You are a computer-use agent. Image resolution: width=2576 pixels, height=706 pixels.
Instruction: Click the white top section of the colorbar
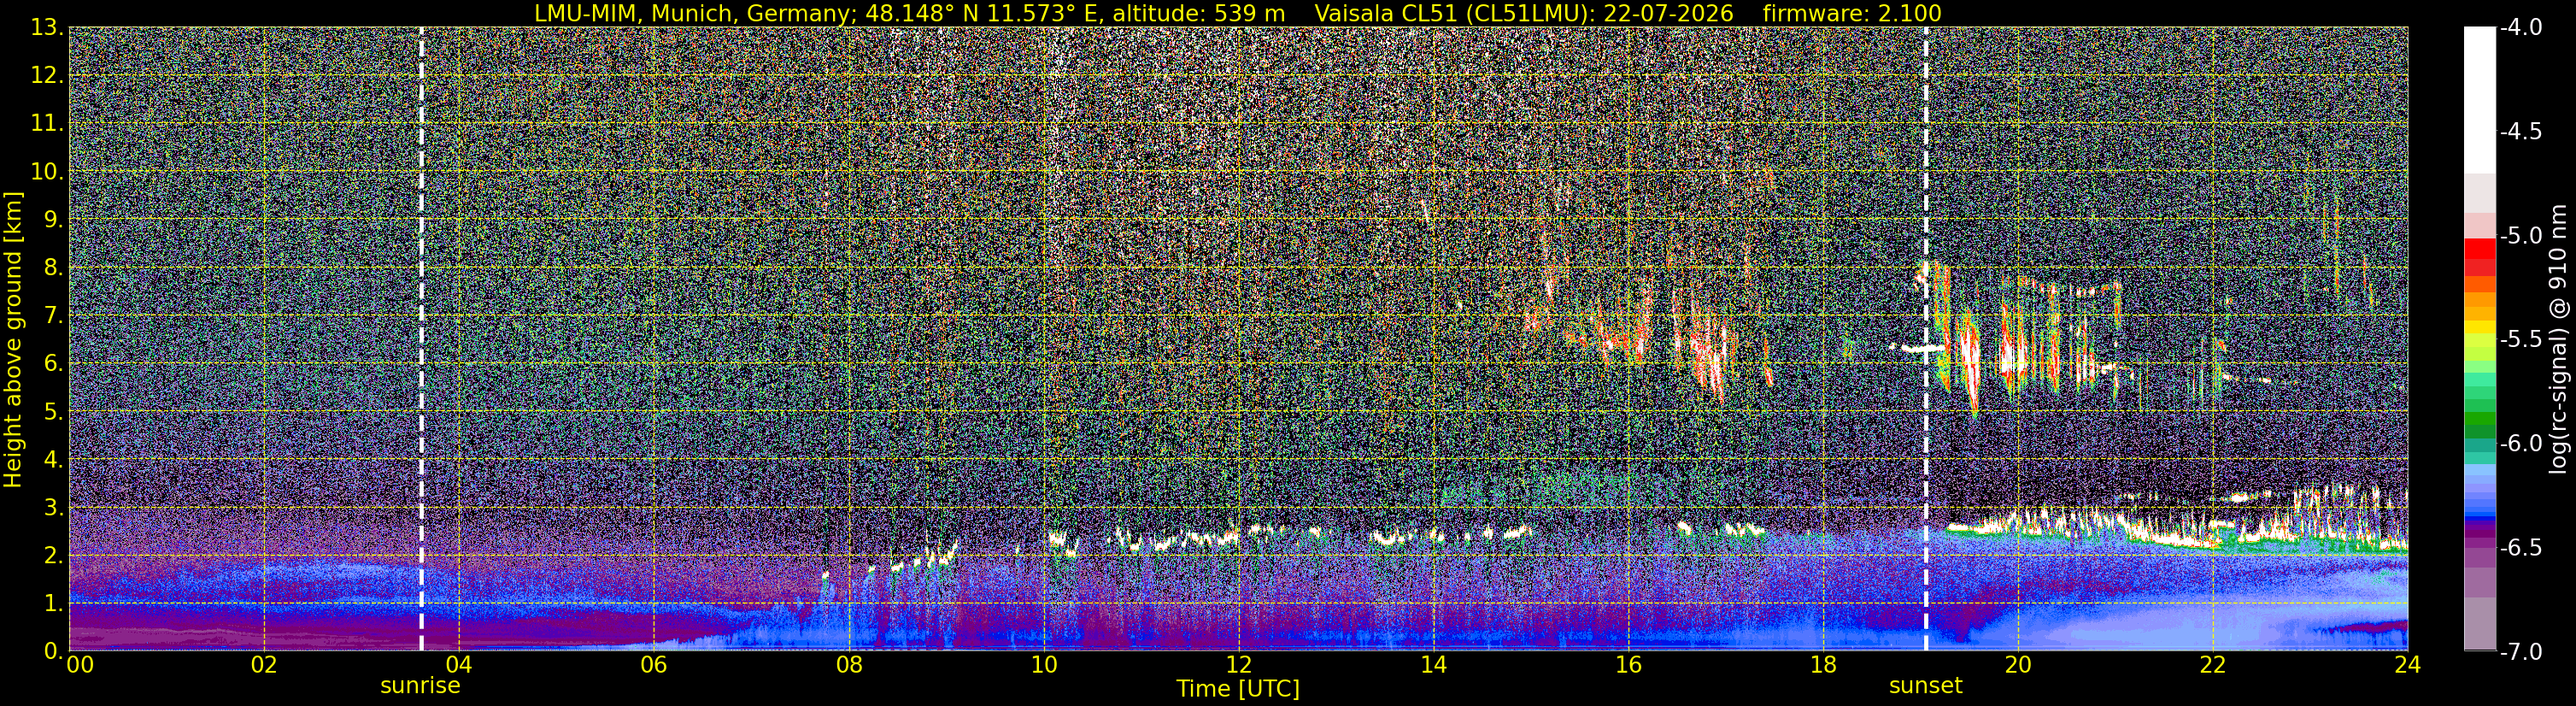2480,100
